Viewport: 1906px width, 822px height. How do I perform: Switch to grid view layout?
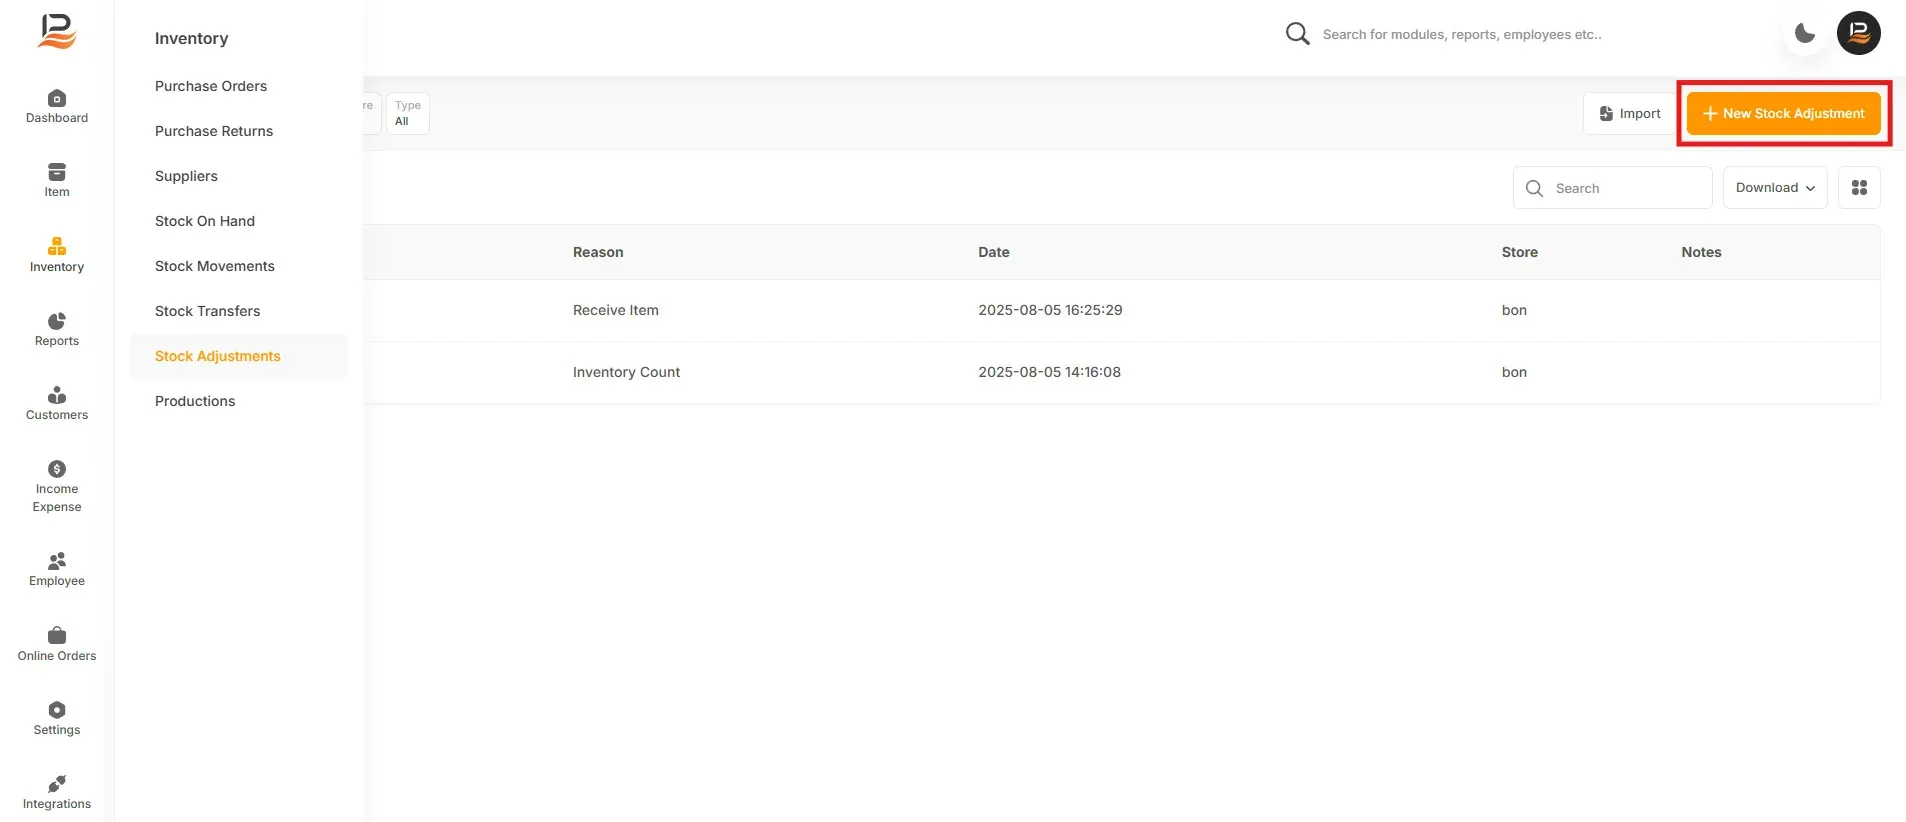coord(1860,188)
